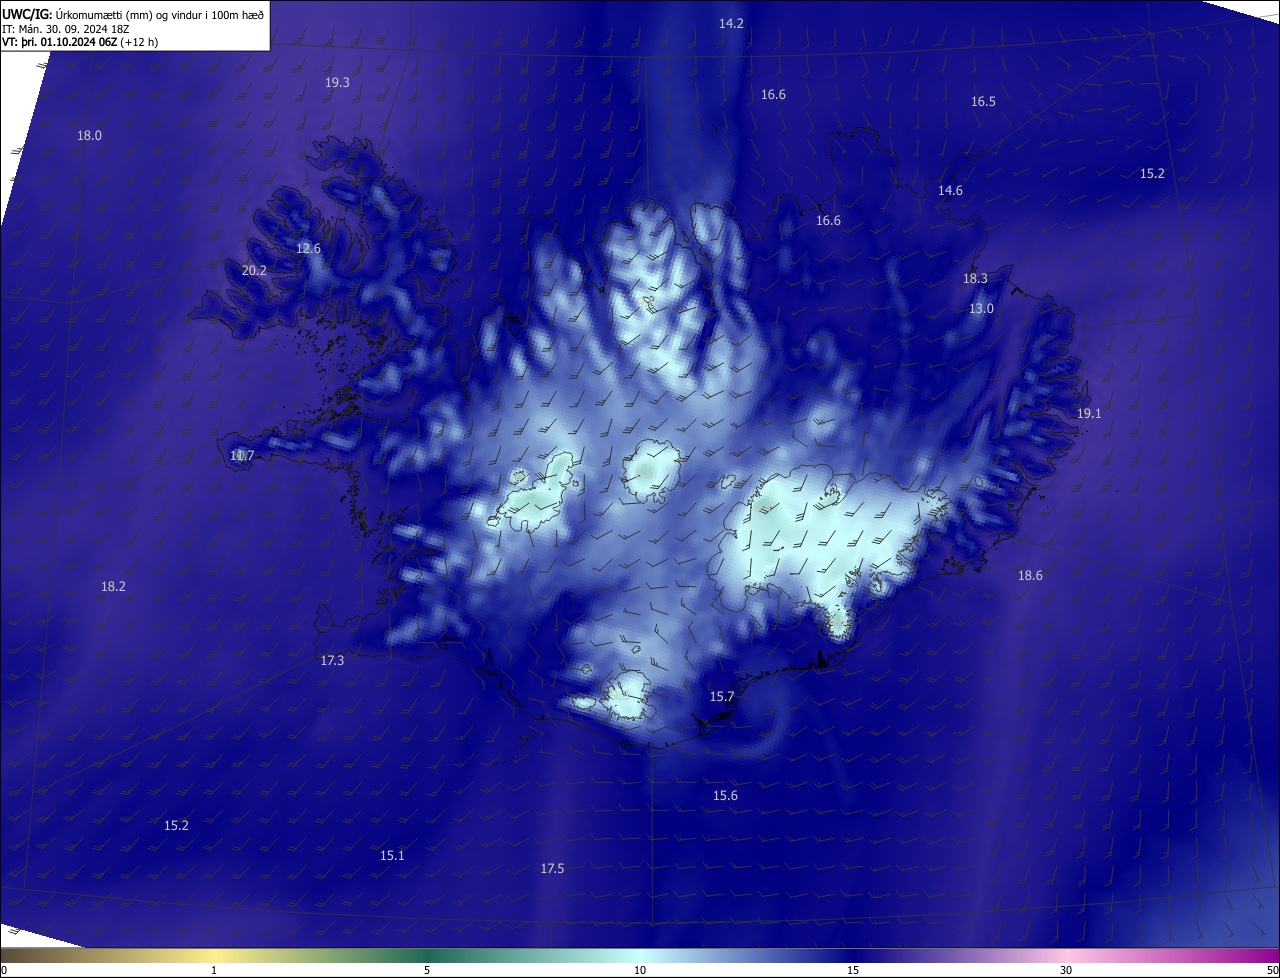Click the colorbar tick label 0

[x=3, y=970]
